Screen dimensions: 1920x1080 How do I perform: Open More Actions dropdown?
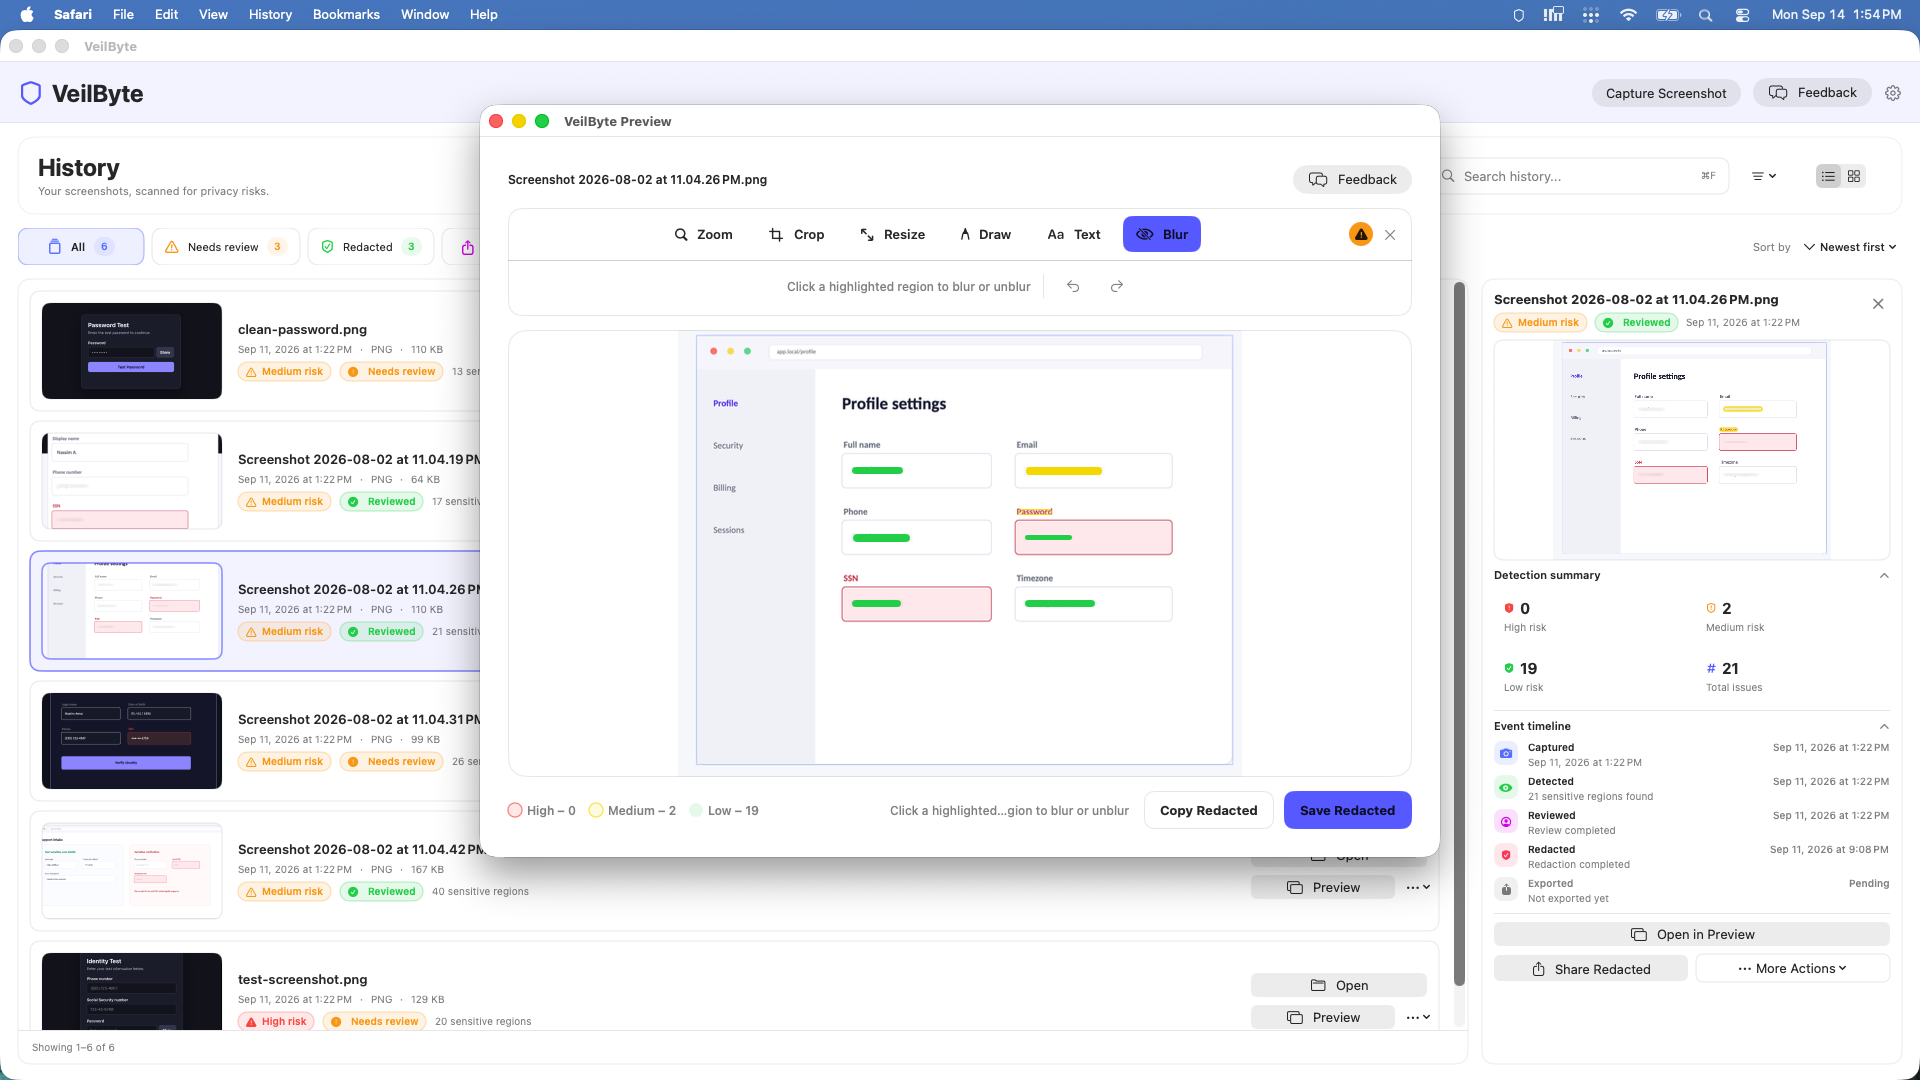click(x=1792, y=968)
